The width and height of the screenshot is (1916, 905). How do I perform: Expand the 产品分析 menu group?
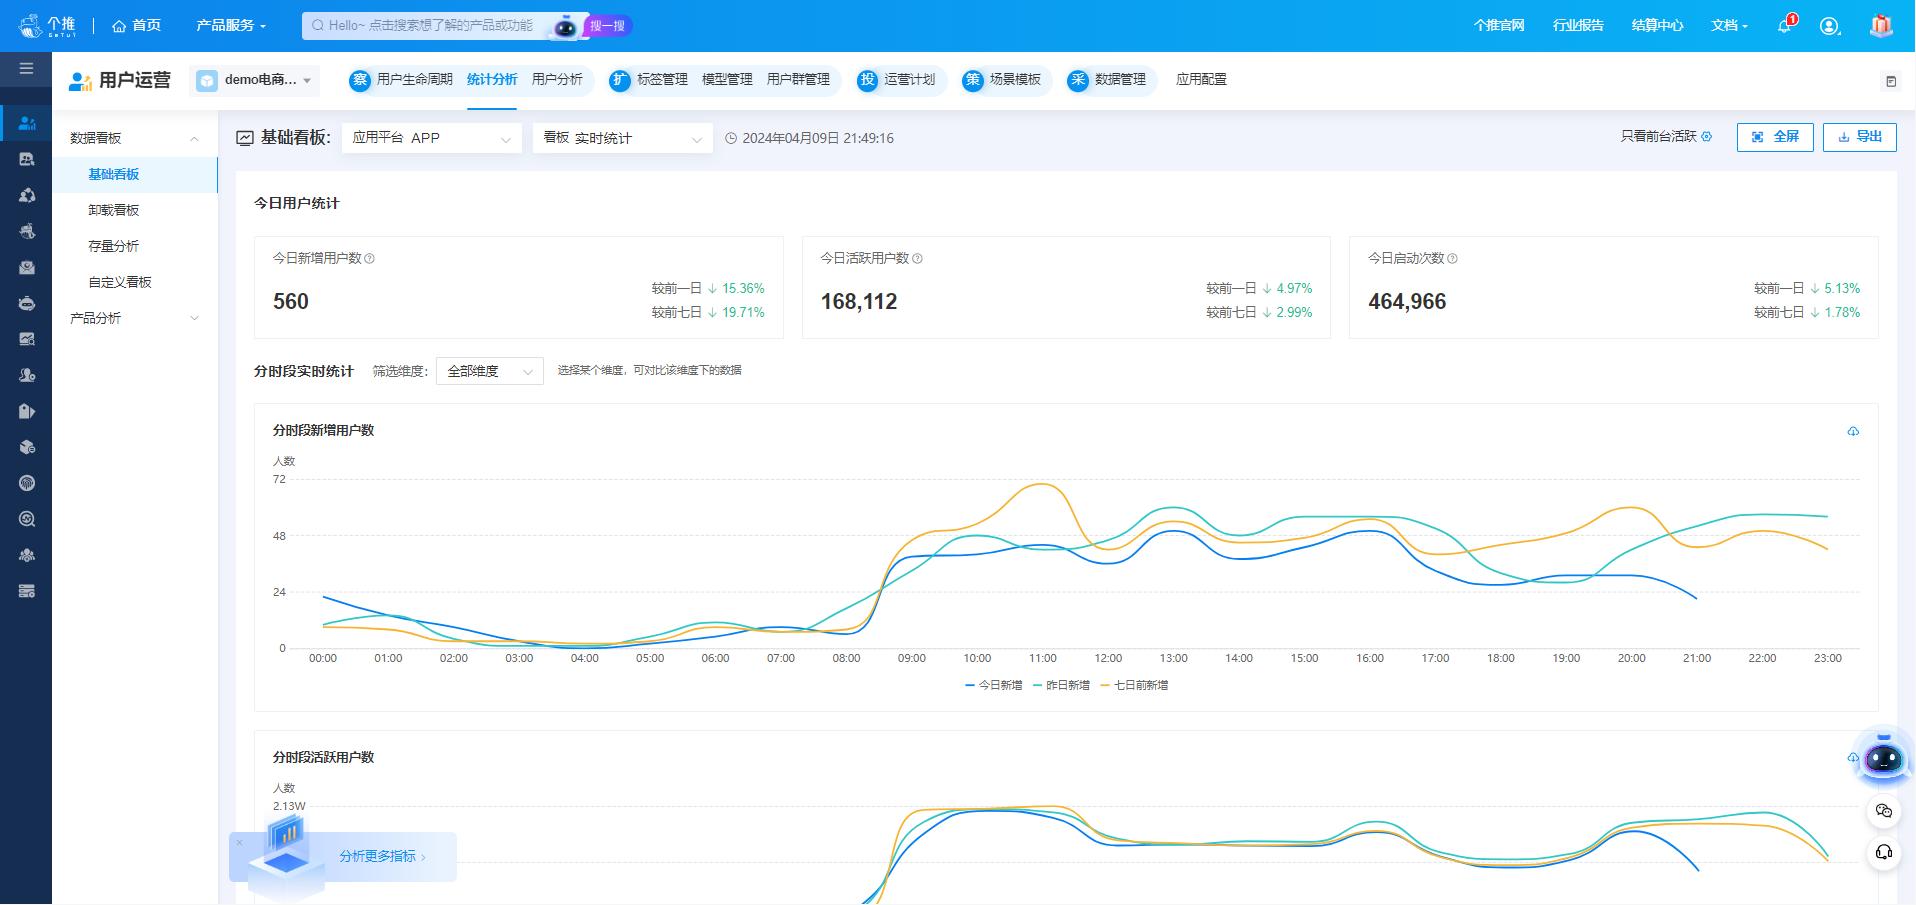click(135, 318)
